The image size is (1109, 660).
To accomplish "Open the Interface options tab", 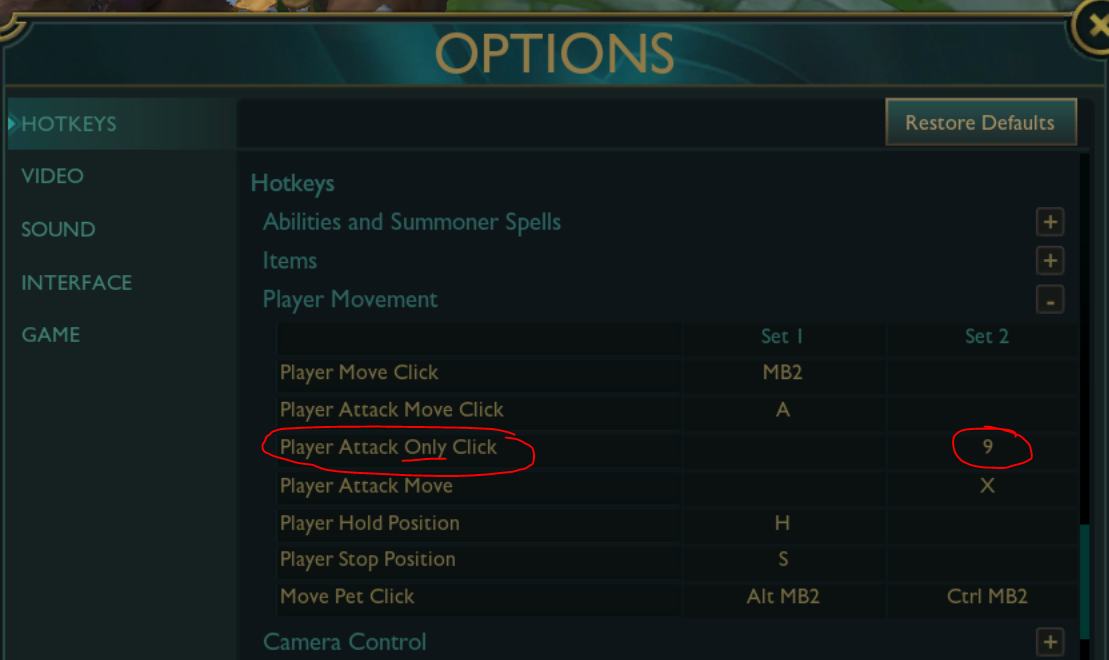I will pos(76,282).
